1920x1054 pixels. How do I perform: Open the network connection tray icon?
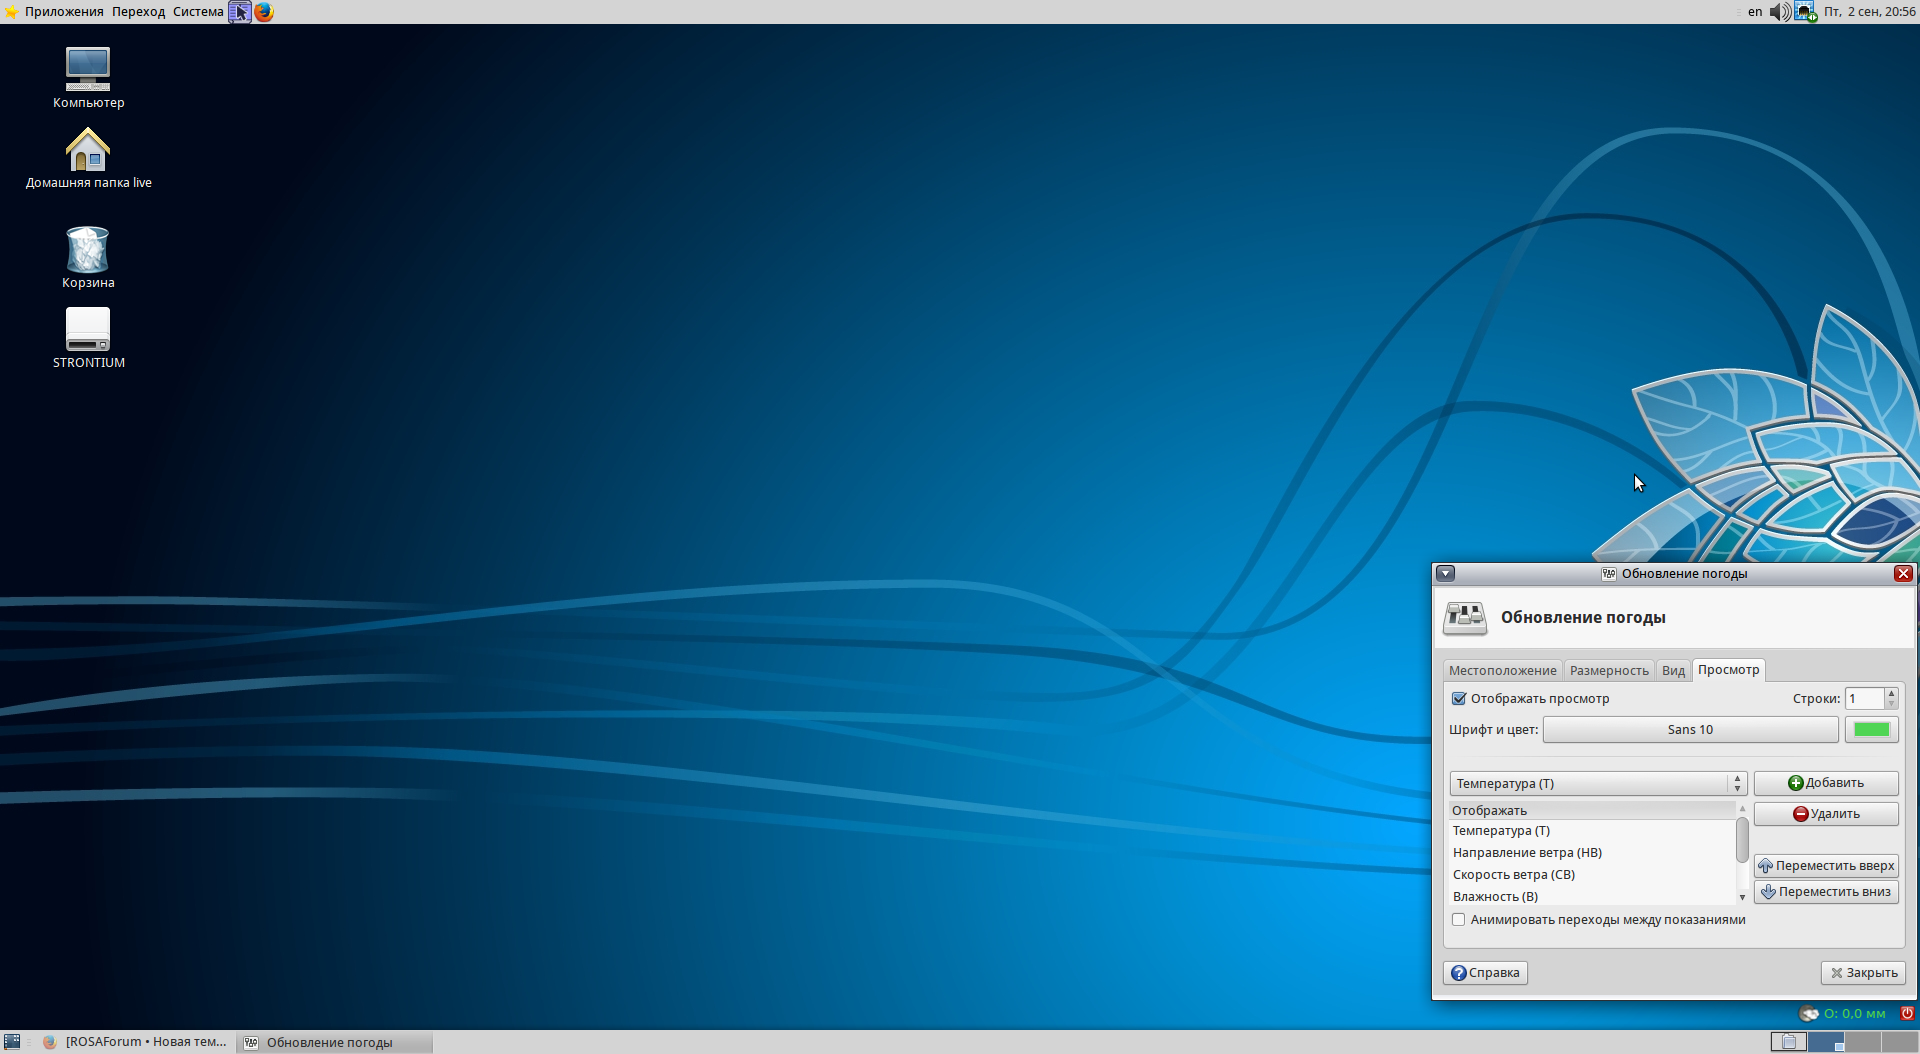(x=1805, y=12)
